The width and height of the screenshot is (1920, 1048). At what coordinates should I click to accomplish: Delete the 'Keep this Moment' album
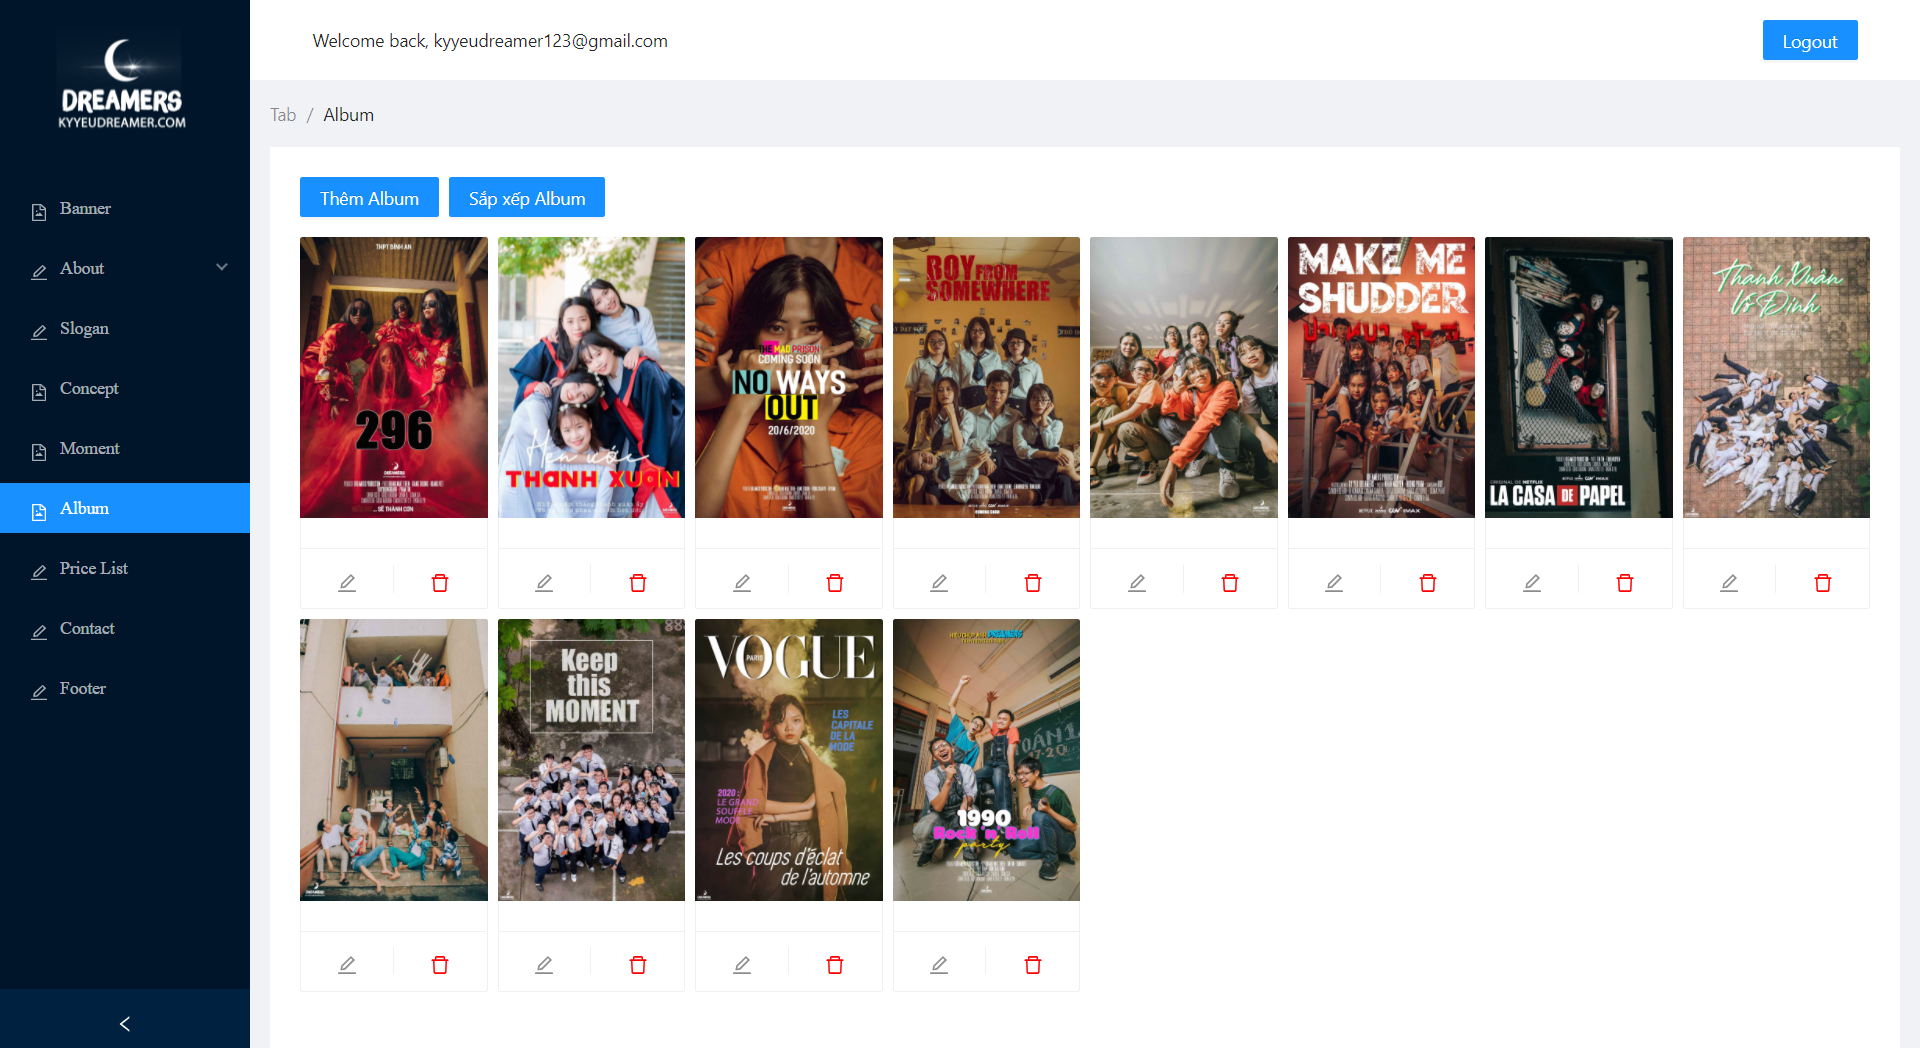coord(638,964)
